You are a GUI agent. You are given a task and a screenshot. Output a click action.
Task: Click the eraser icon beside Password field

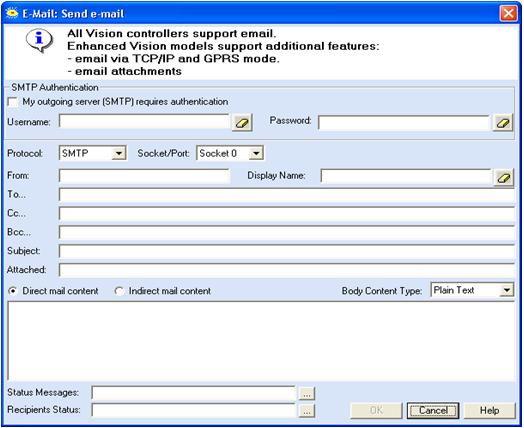[503, 123]
